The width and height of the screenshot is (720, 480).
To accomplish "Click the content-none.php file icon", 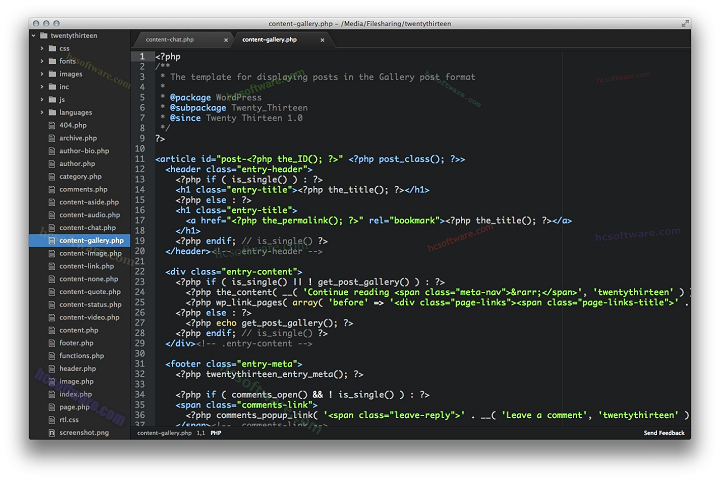I will [52, 279].
